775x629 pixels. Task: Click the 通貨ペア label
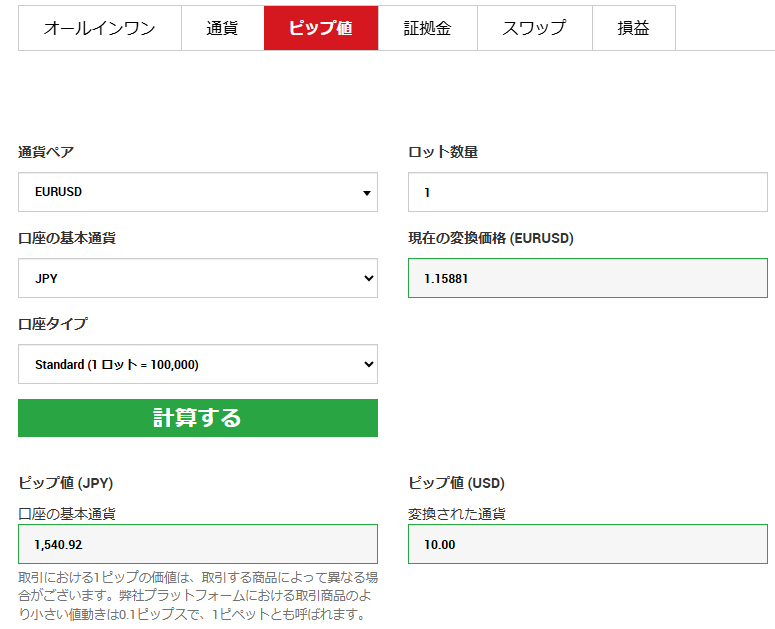(46, 152)
